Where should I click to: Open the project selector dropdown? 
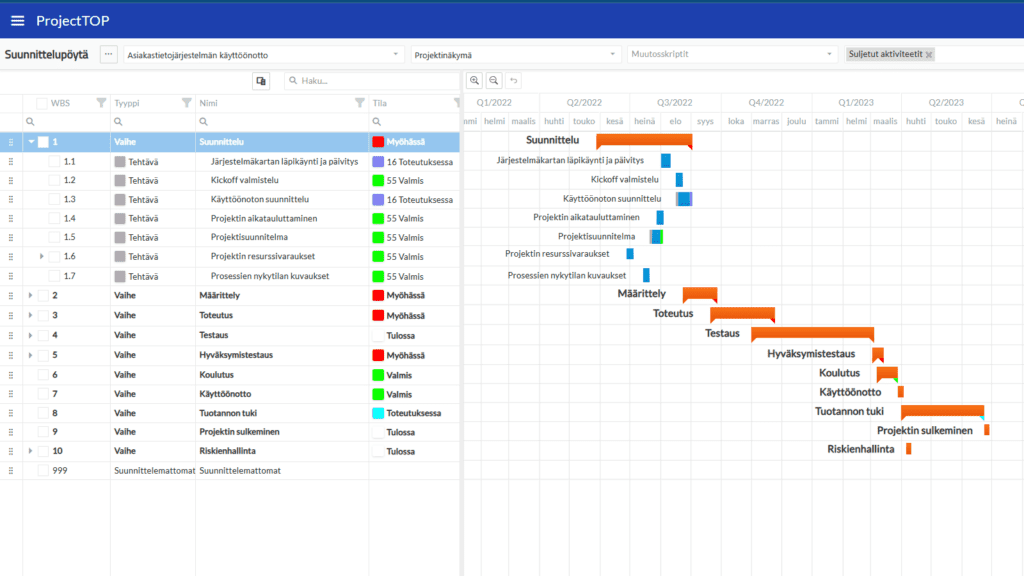(263, 55)
